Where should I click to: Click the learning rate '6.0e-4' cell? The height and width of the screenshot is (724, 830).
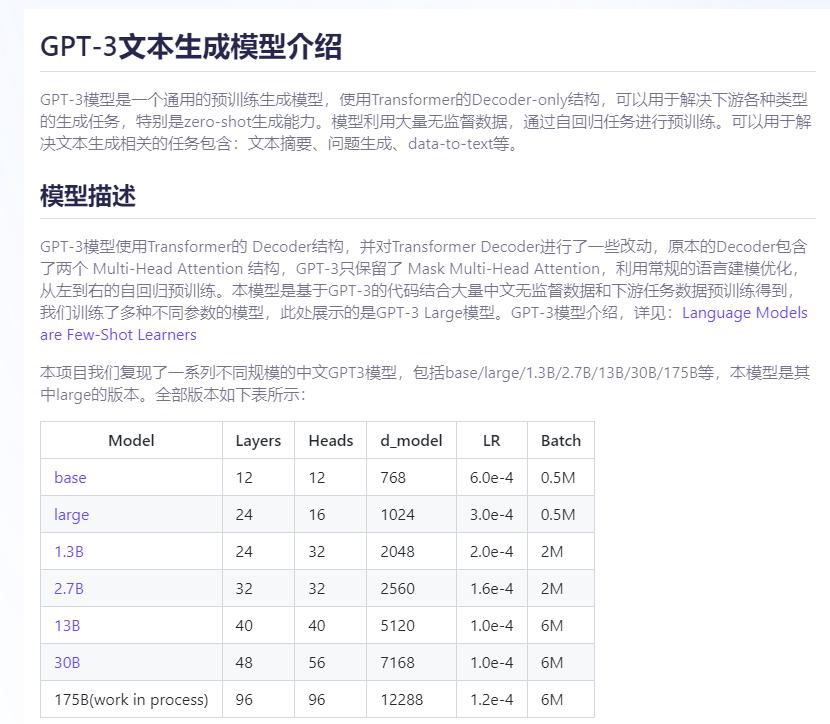pyautogui.click(x=492, y=477)
